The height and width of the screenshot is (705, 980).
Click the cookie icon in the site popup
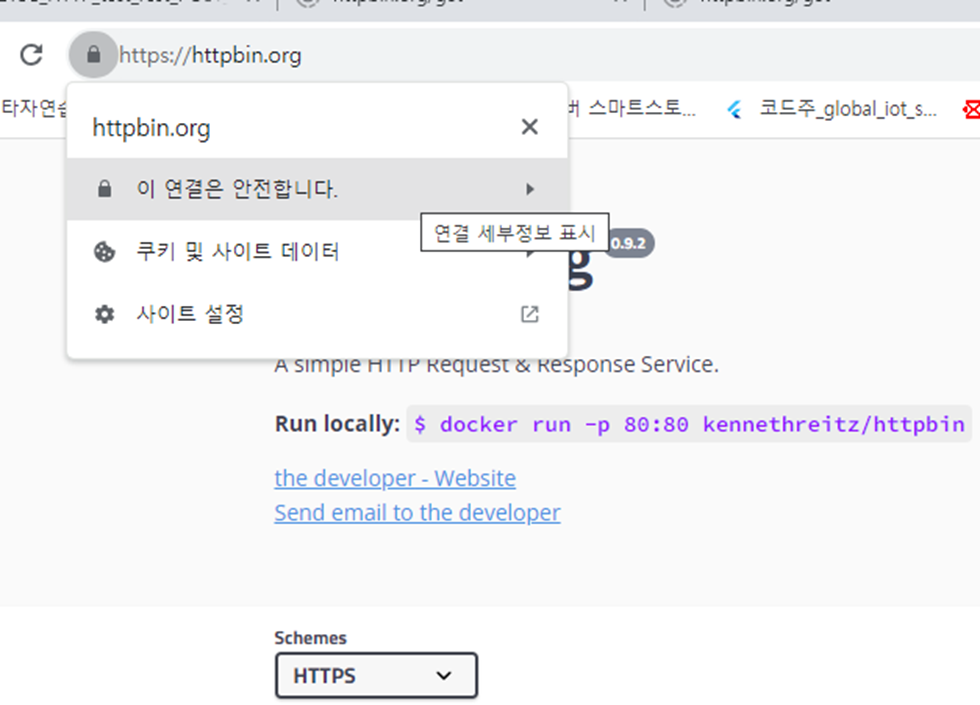click(104, 252)
